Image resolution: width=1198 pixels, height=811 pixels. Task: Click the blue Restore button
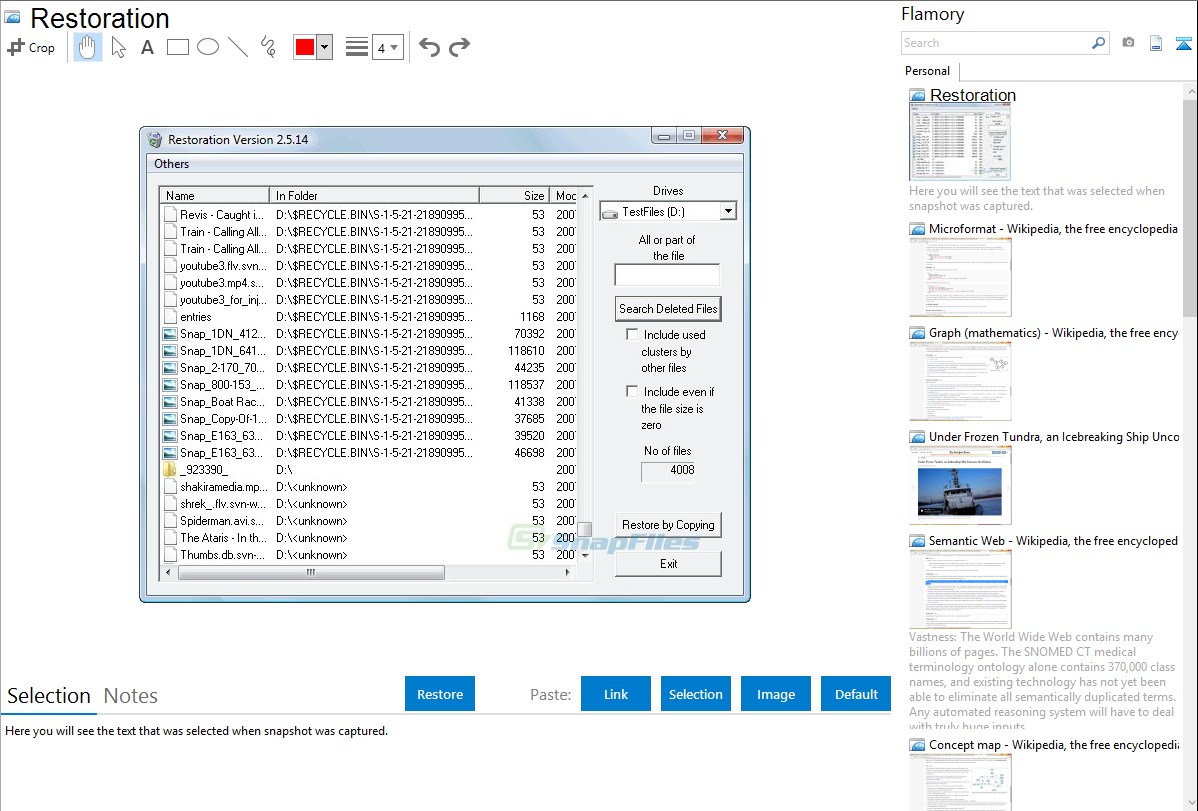tap(440, 694)
